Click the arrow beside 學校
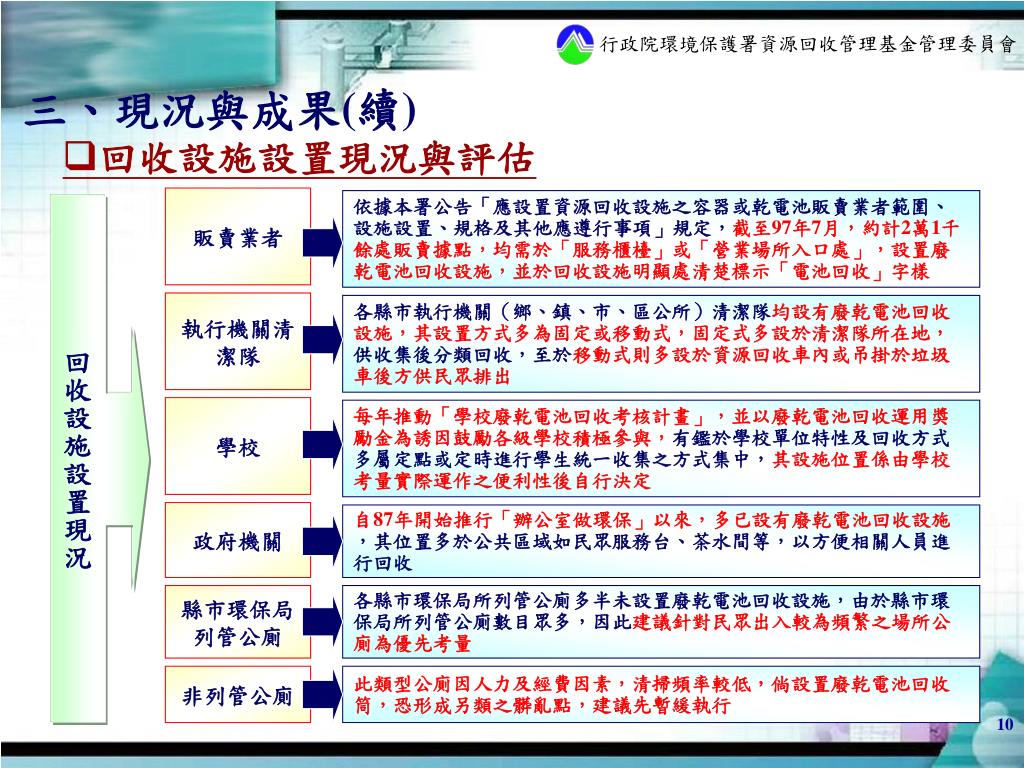The width and height of the screenshot is (1024, 768). pyautogui.click(x=323, y=445)
